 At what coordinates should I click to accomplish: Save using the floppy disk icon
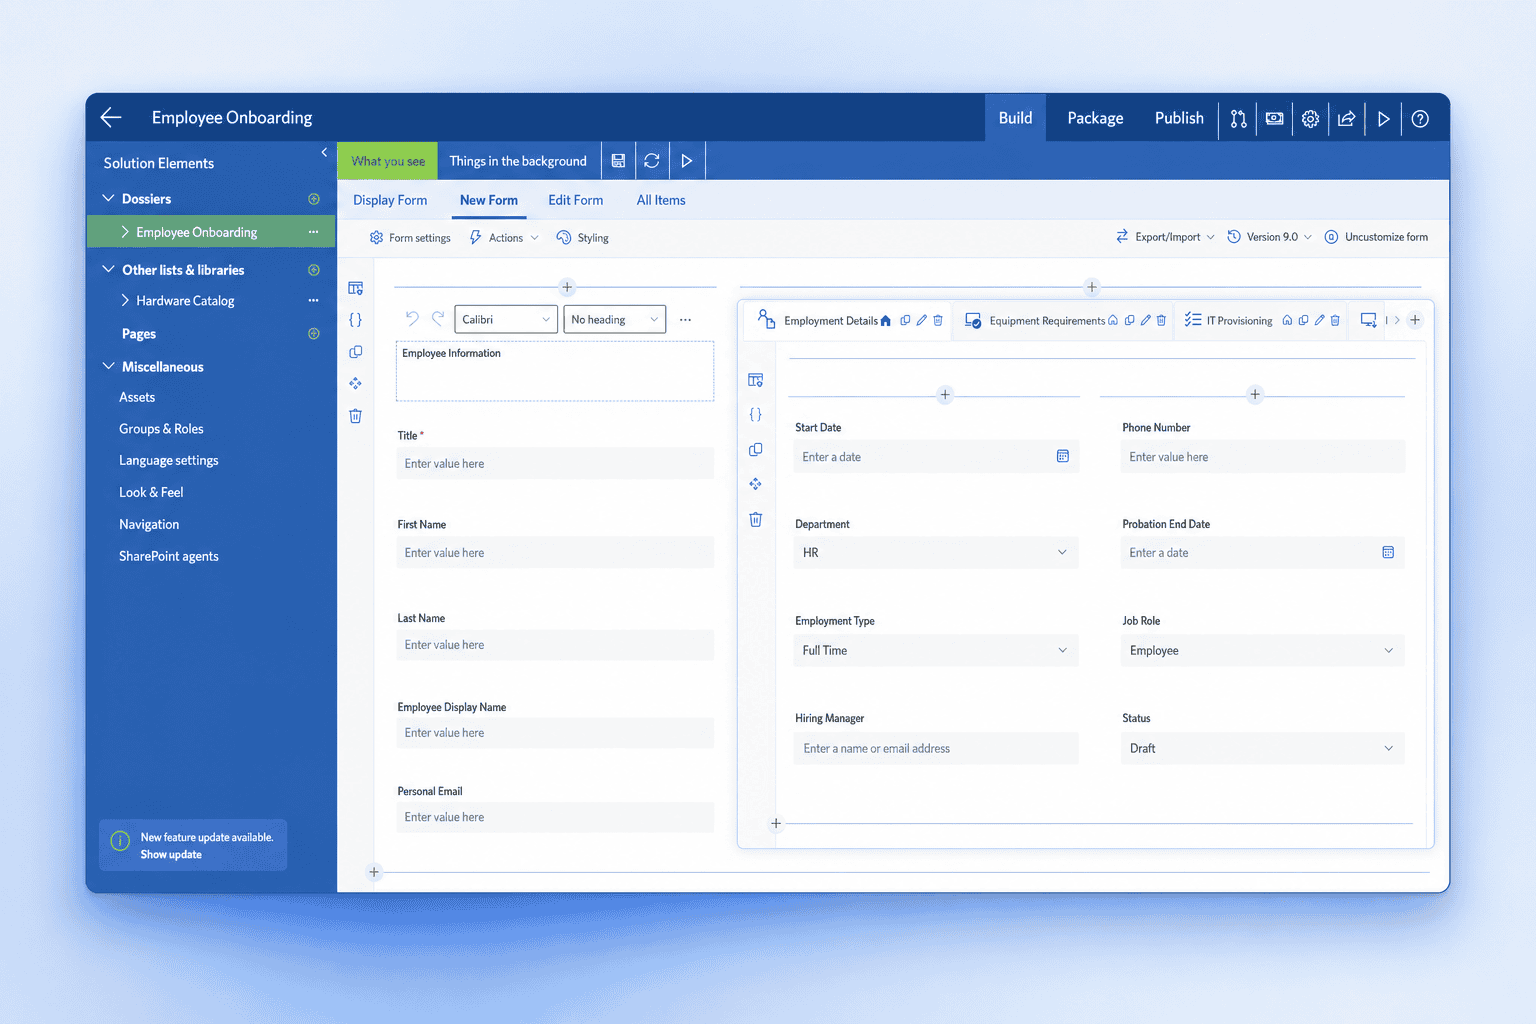point(618,160)
